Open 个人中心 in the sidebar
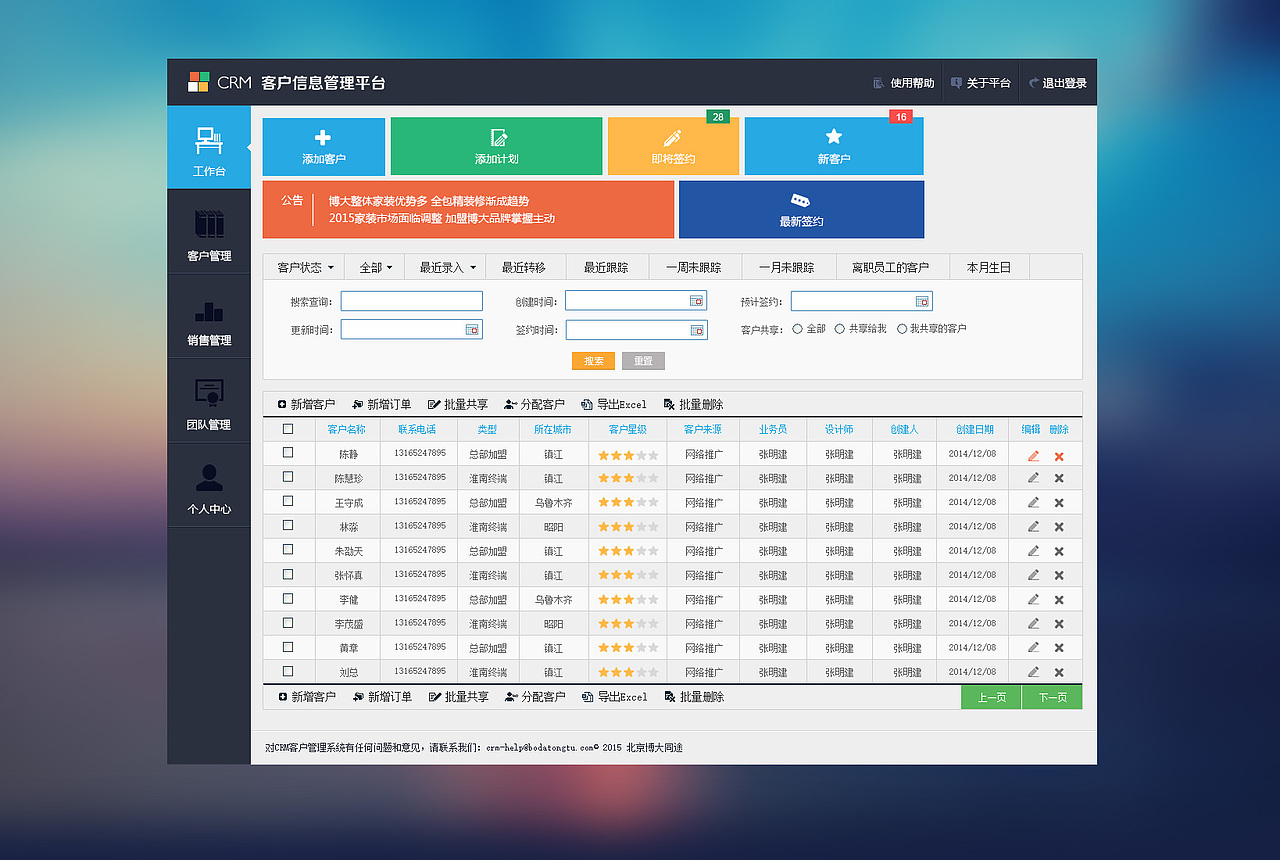Image resolution: width=1280 pixels, height=860 pixels. (x=209, y=485)
